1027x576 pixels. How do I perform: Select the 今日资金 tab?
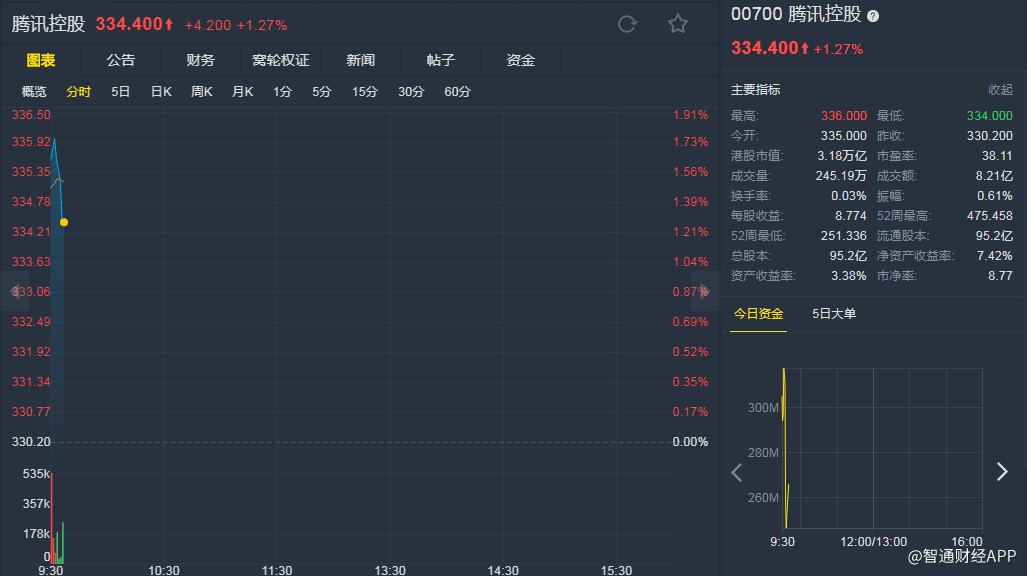coord(758,314)
